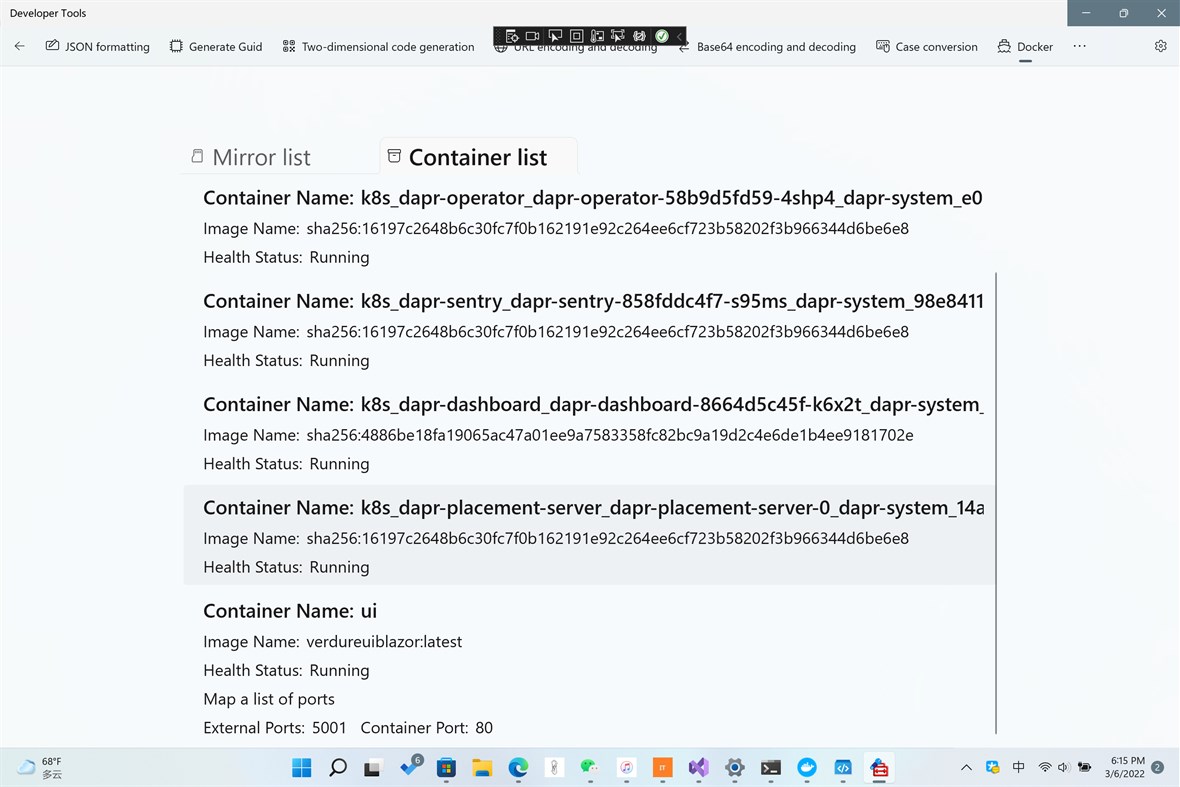Open the Case conversion tool
Screen dimensions: 1180x787
pyautogui.click(x=927, y=47)
